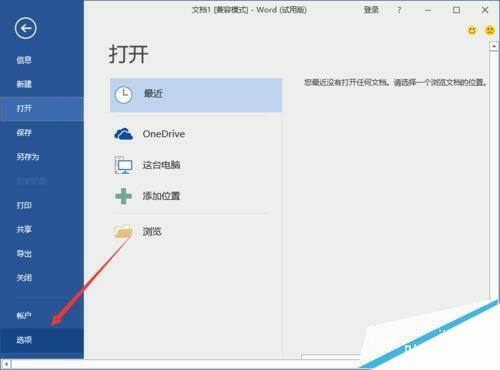The height and width of the screenshot is (370, 500).
Task: Click the horizontal scrollbar left arrow
Action: click(x=6, y=364)
